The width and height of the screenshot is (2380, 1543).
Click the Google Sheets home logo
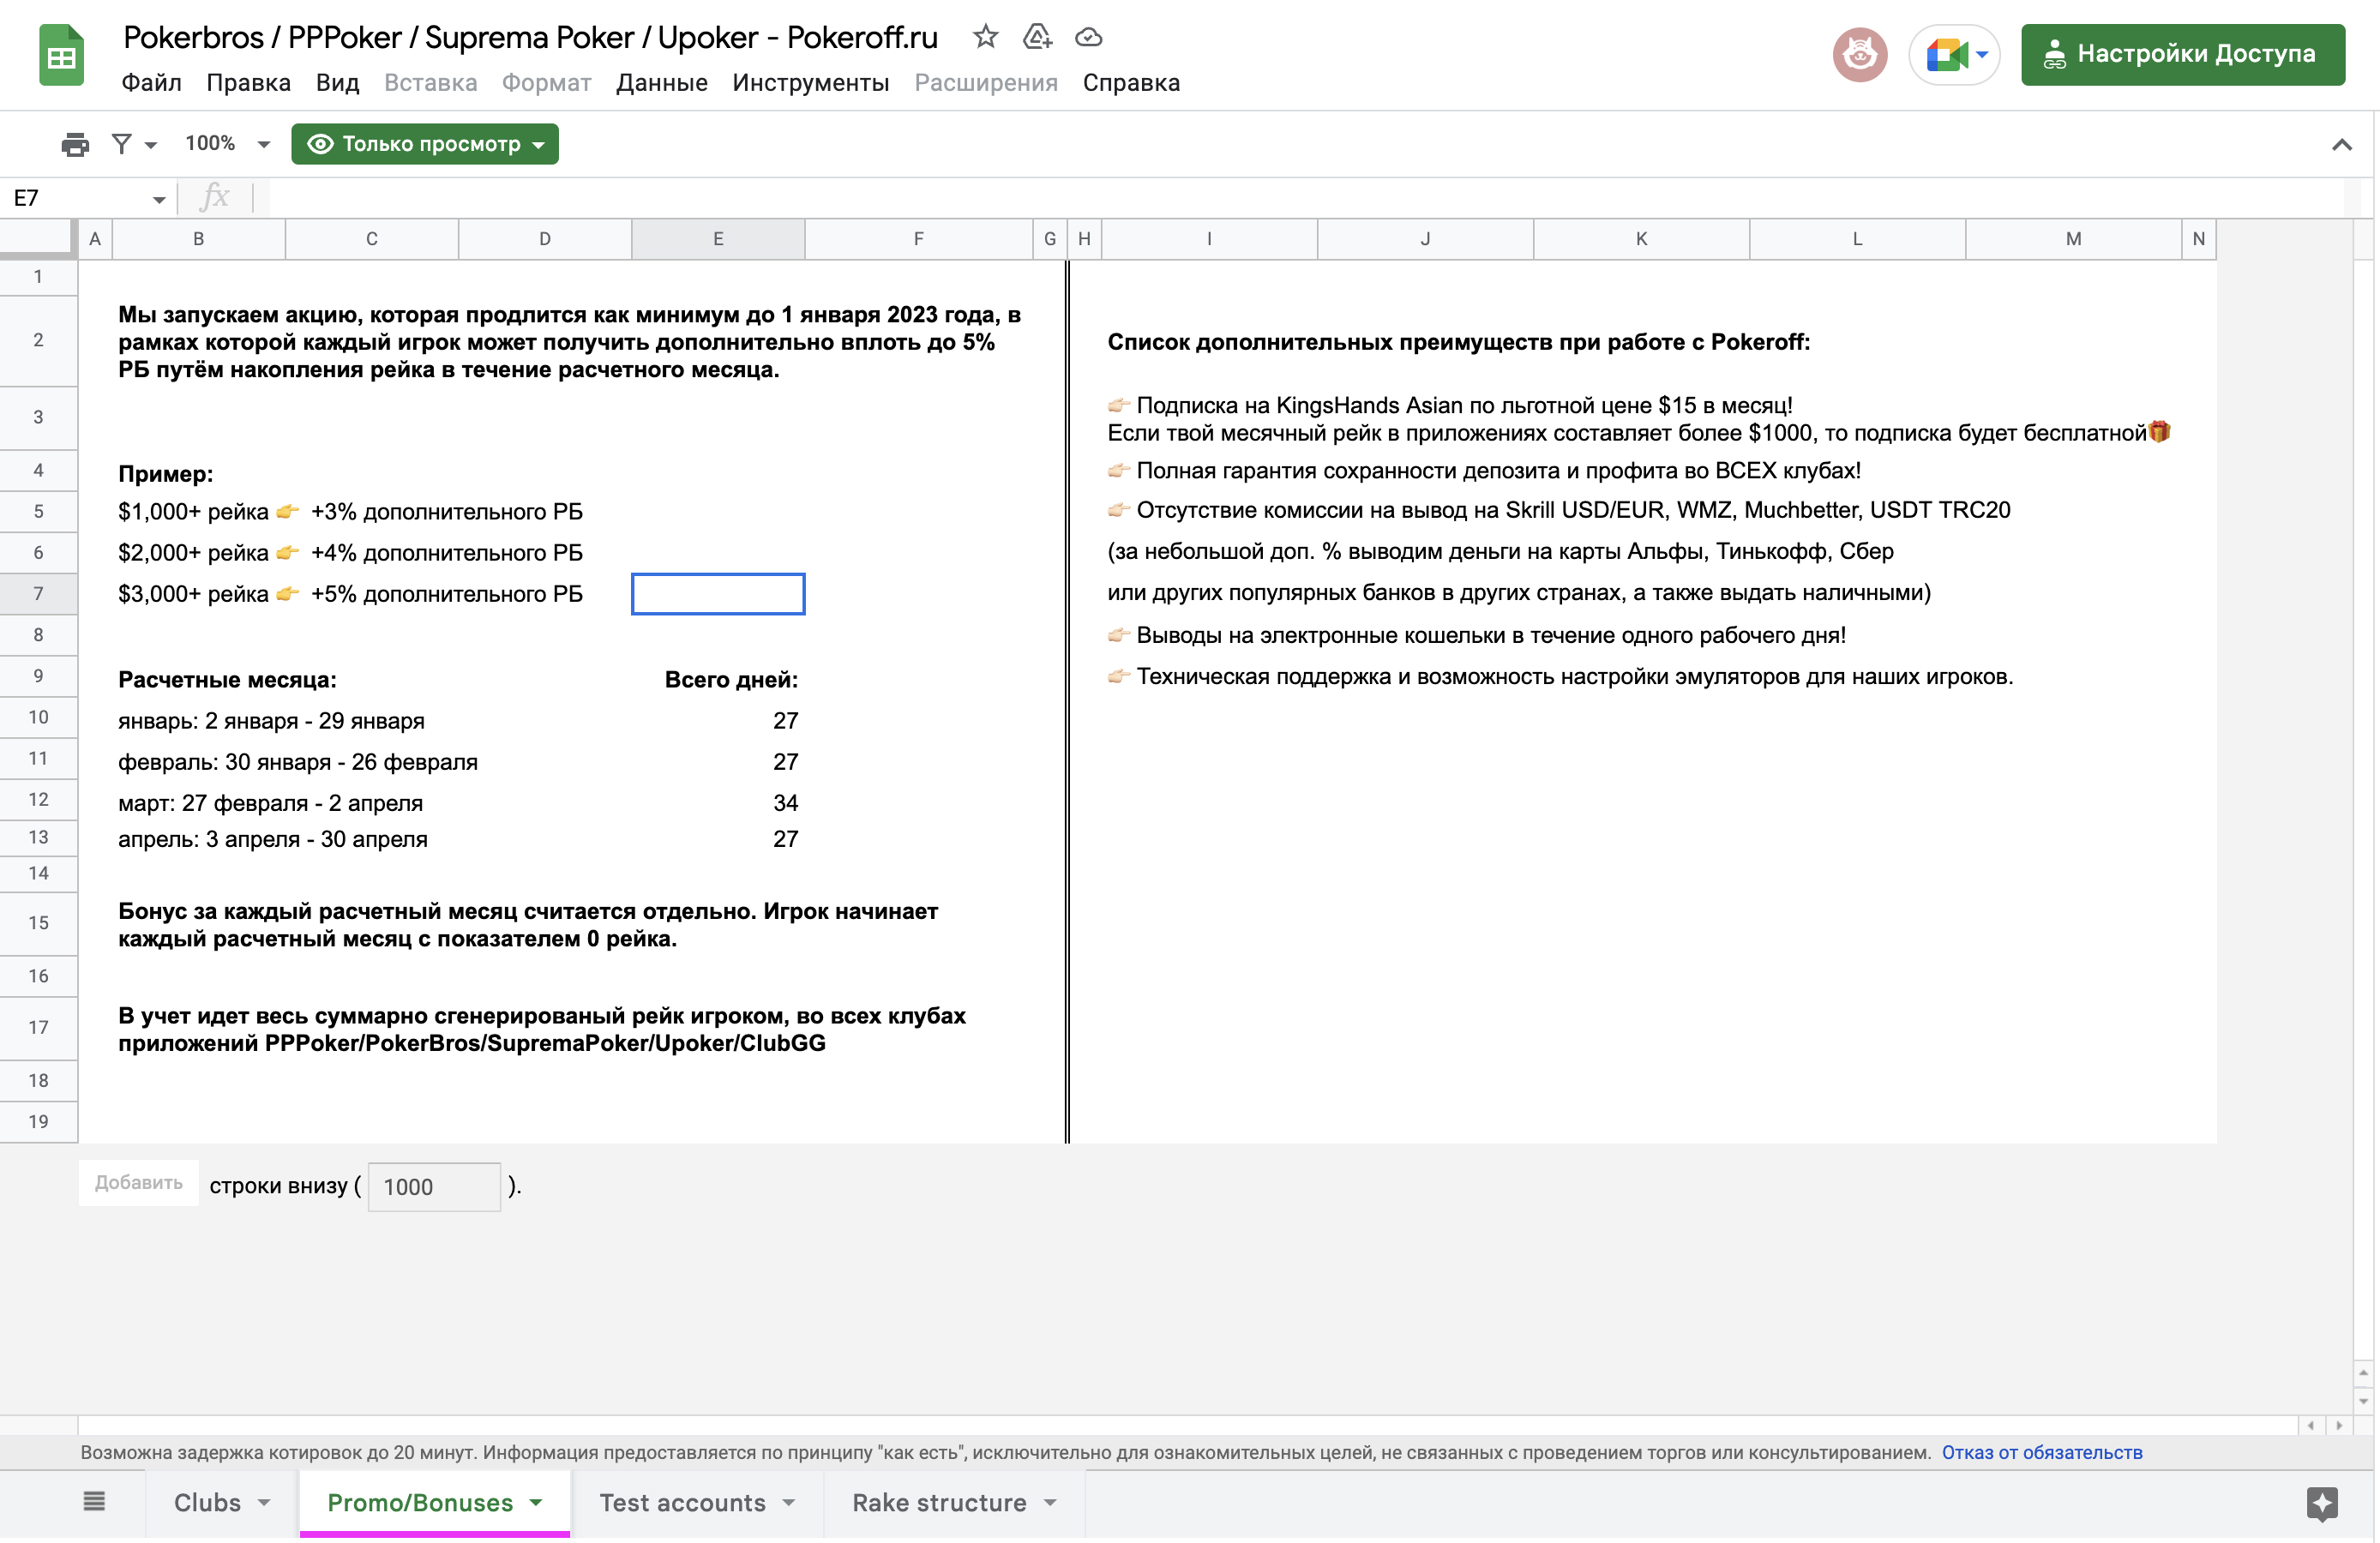(61, 56)
